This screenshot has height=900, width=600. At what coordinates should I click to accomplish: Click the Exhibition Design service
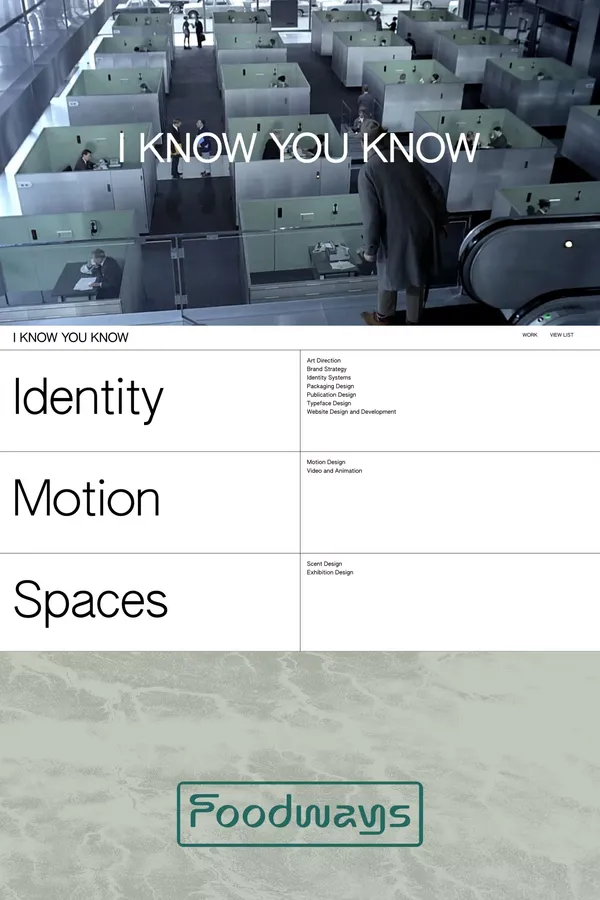(x=330, y=572)
